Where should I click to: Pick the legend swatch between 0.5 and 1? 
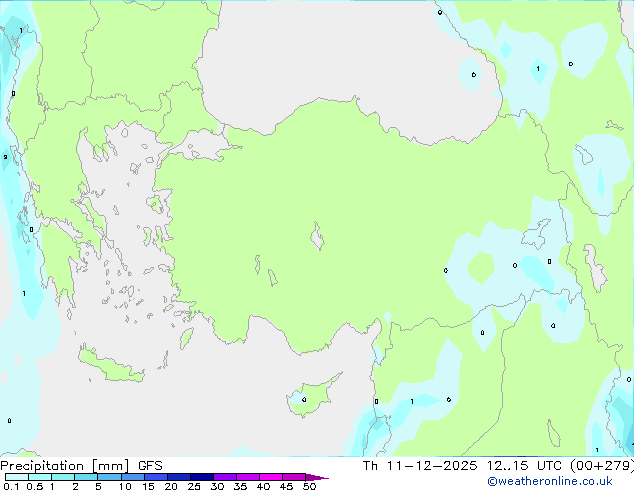tap(40, 477)
